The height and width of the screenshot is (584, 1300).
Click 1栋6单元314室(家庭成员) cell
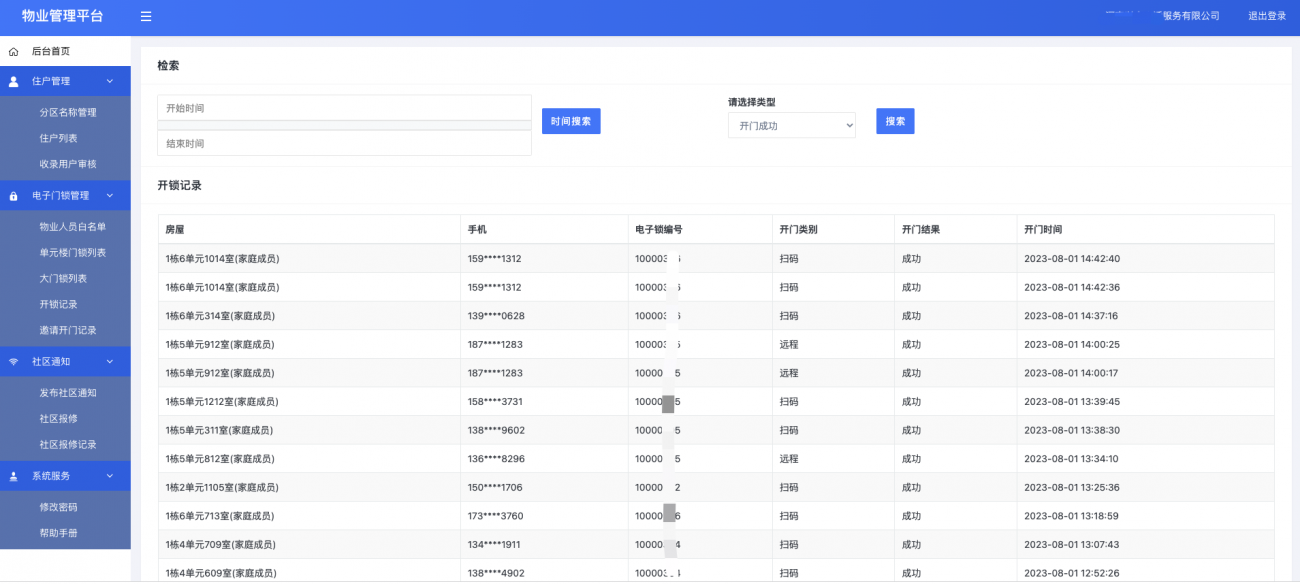309,316
